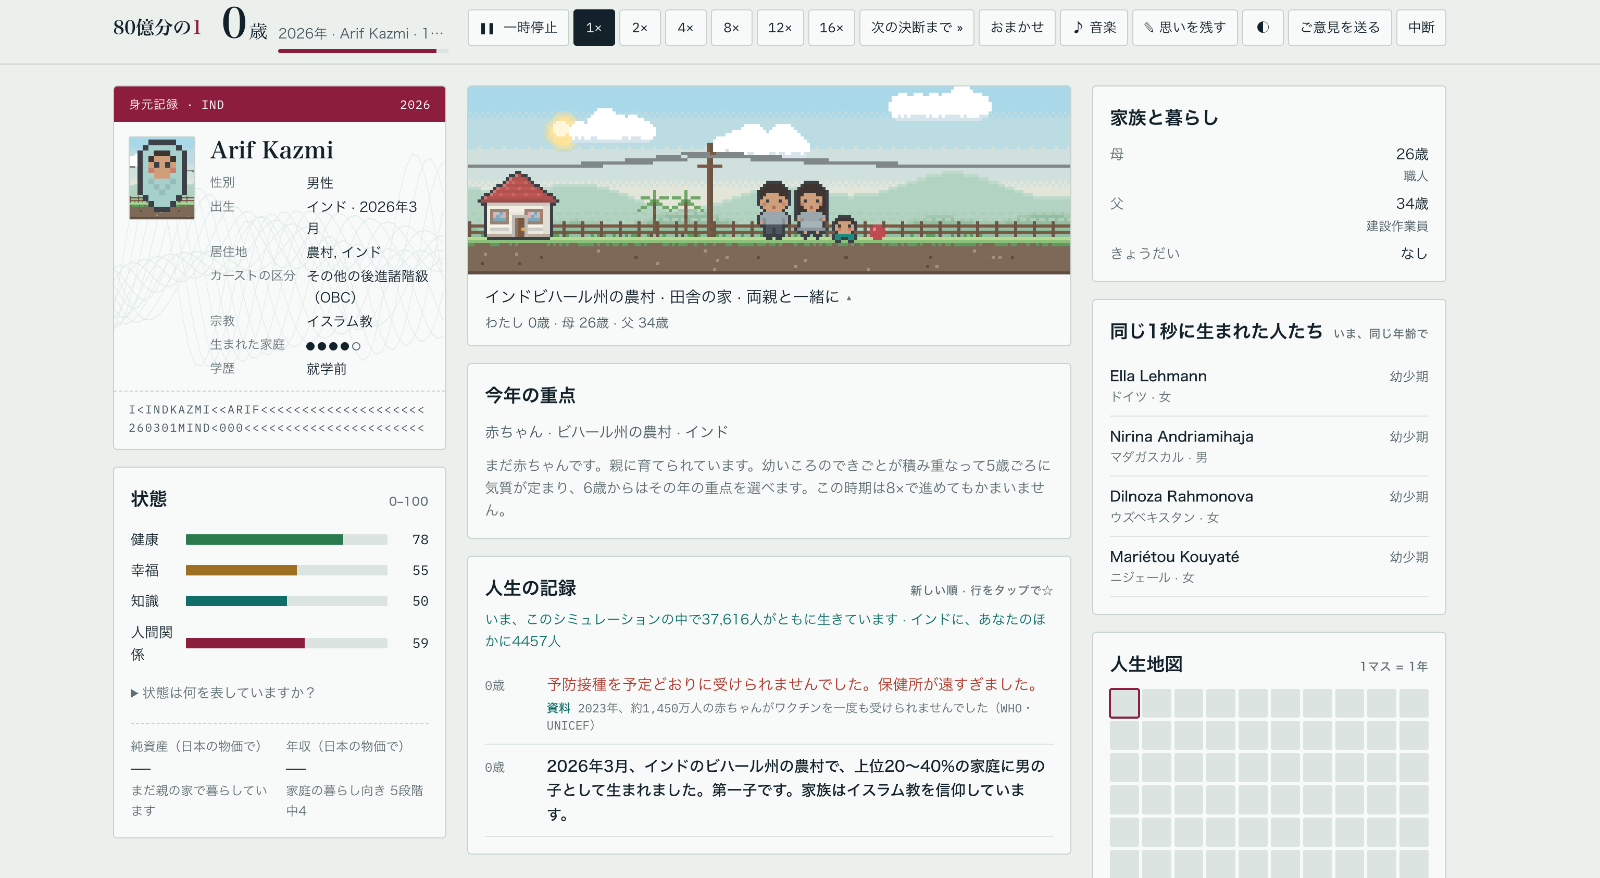Select Ella Lehmann in the same-second list
1600x878 pixels.
(1269, 386)
